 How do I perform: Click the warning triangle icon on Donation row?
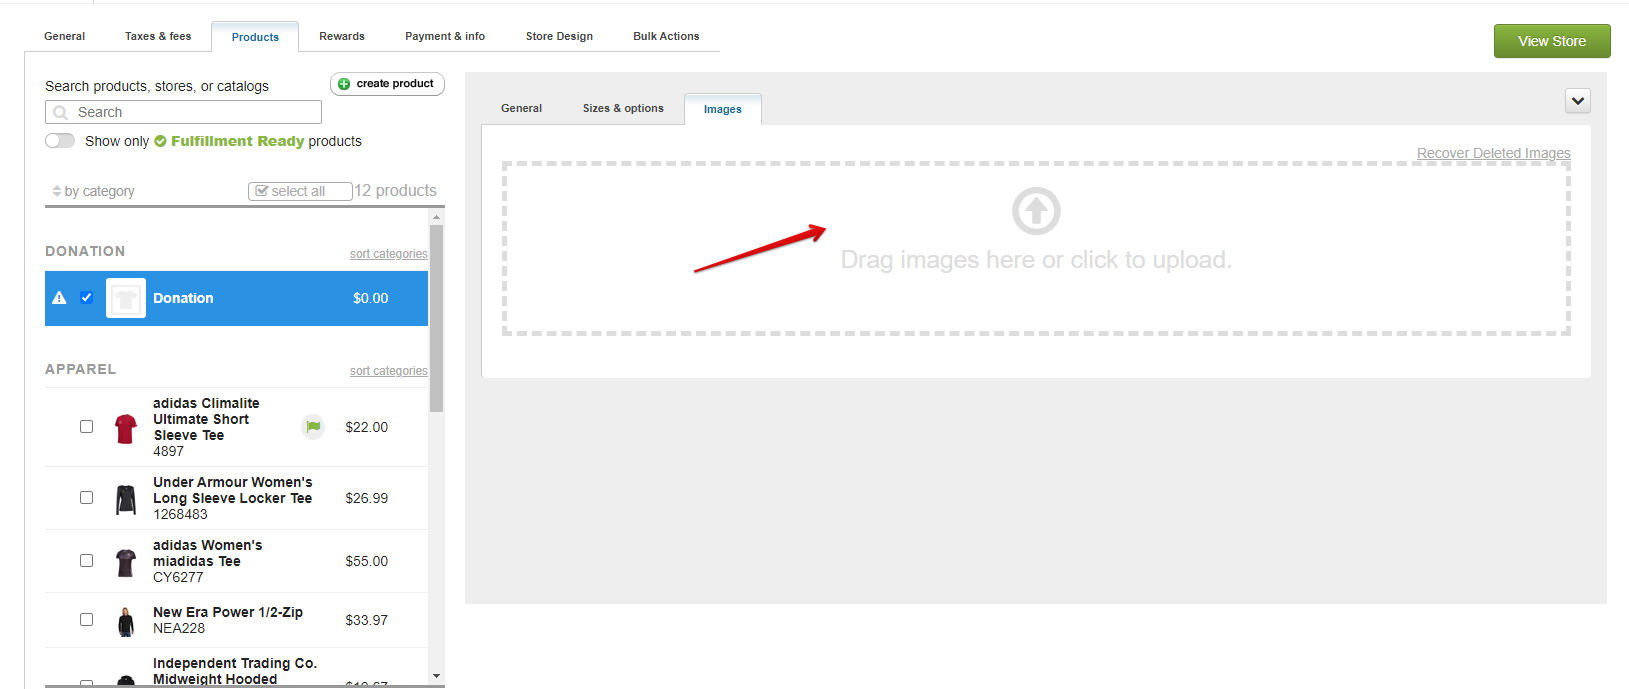59,298
